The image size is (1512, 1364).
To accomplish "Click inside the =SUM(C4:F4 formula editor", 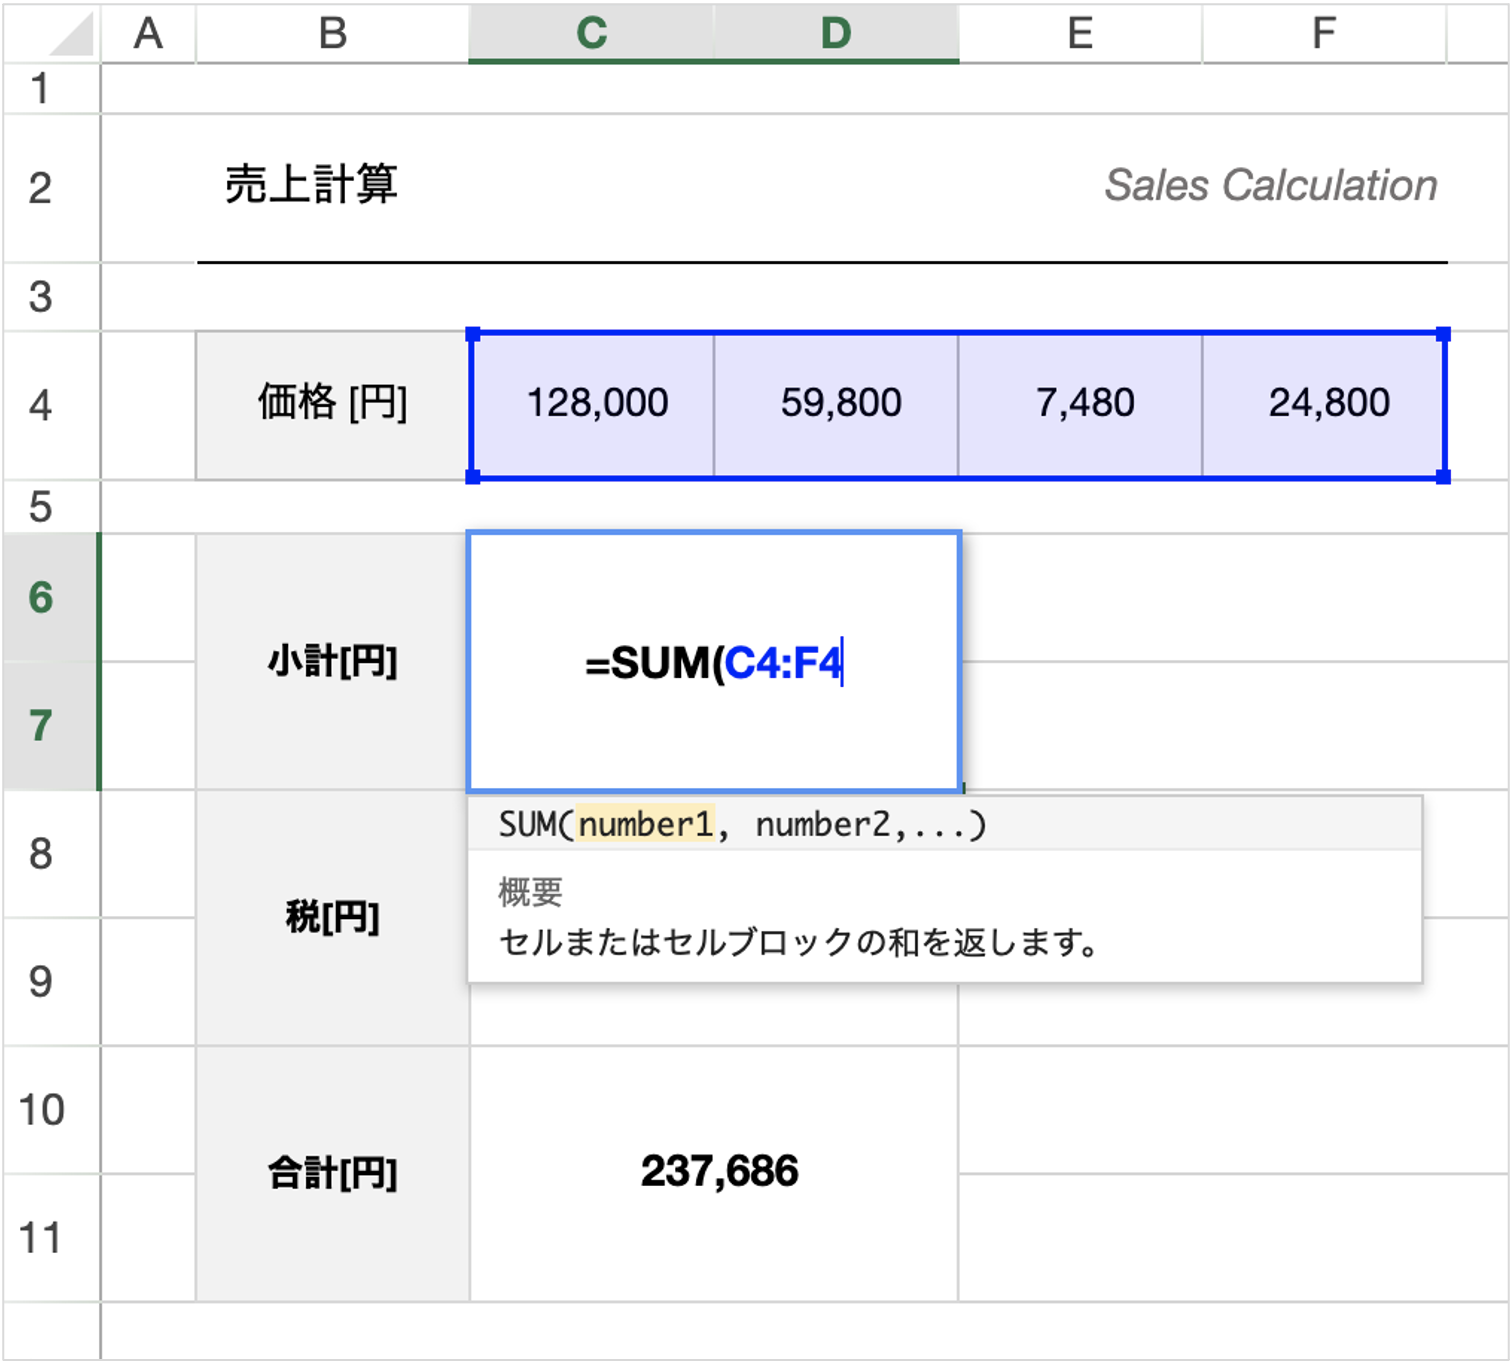I will [713, 660].
